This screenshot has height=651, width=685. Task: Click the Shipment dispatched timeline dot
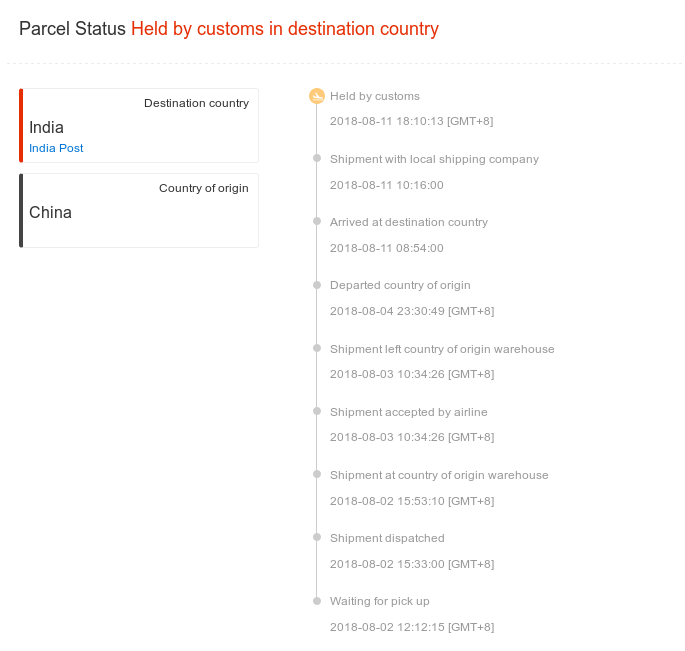coord(317,537)
